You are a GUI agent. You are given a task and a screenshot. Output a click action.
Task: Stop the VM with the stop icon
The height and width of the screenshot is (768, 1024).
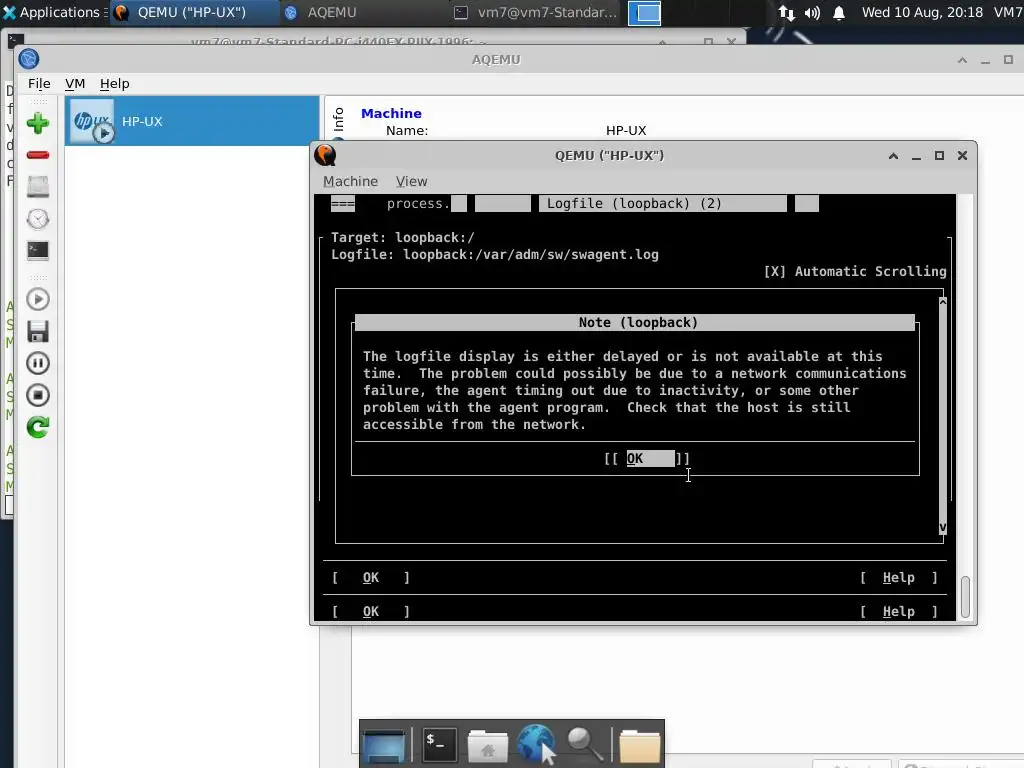(x=38, y=395)
